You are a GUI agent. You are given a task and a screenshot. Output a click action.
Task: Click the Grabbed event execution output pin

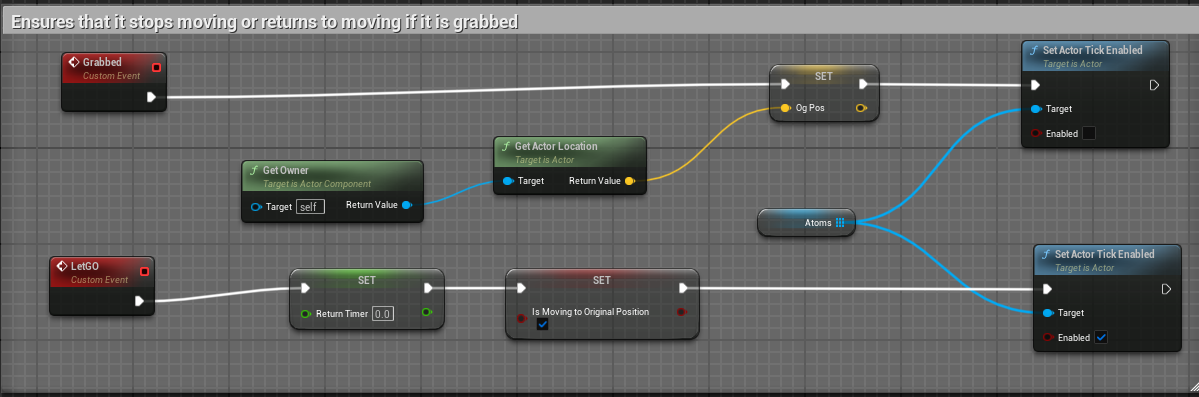click(x=151, y=97)
